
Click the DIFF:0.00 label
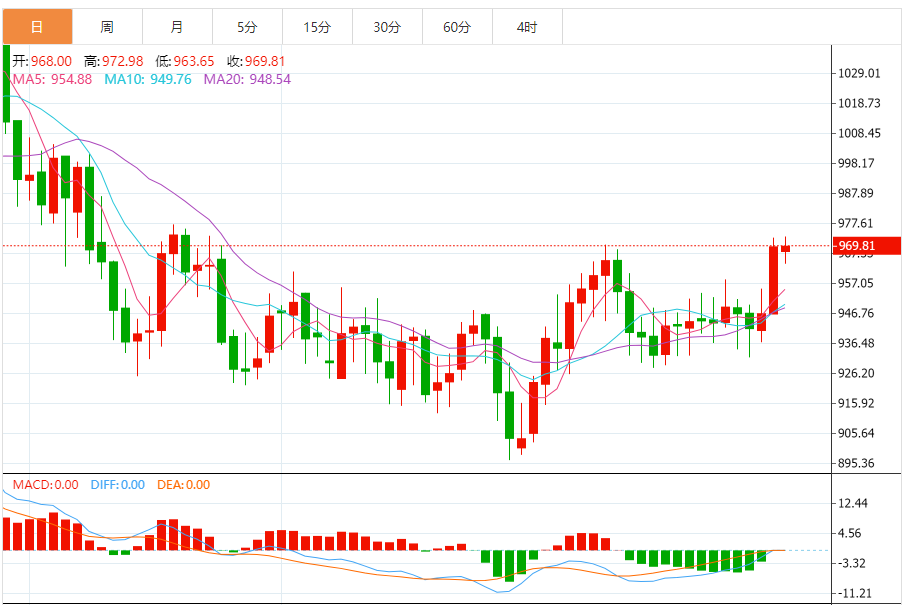coord(118,485)
